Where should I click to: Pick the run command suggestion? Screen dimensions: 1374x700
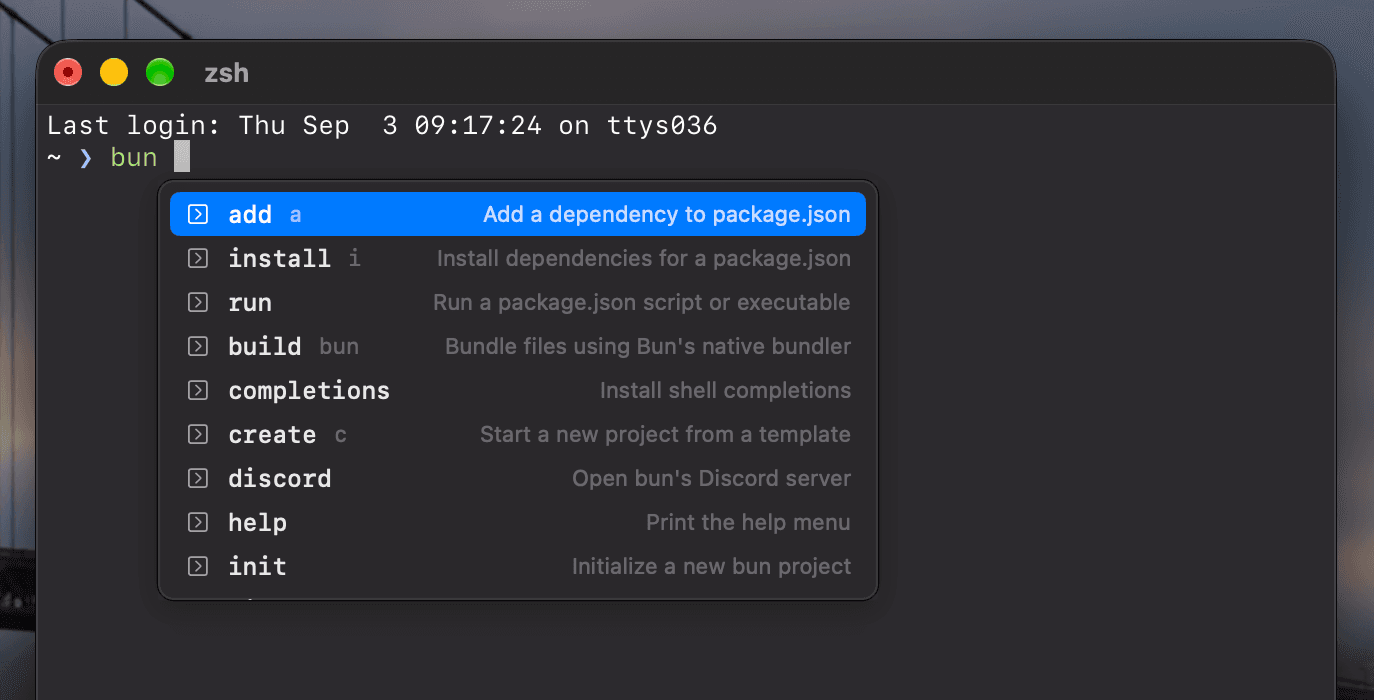pos(518,302)
